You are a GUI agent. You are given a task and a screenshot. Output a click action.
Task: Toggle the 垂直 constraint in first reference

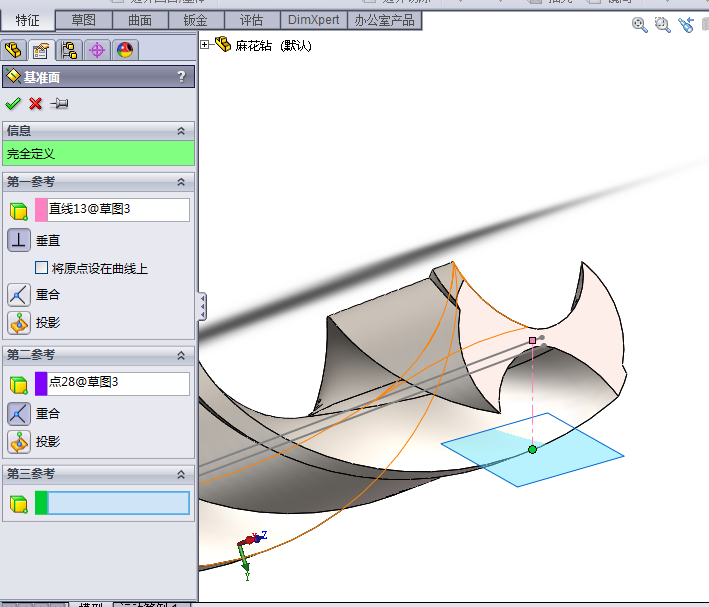tap(19, 240)
